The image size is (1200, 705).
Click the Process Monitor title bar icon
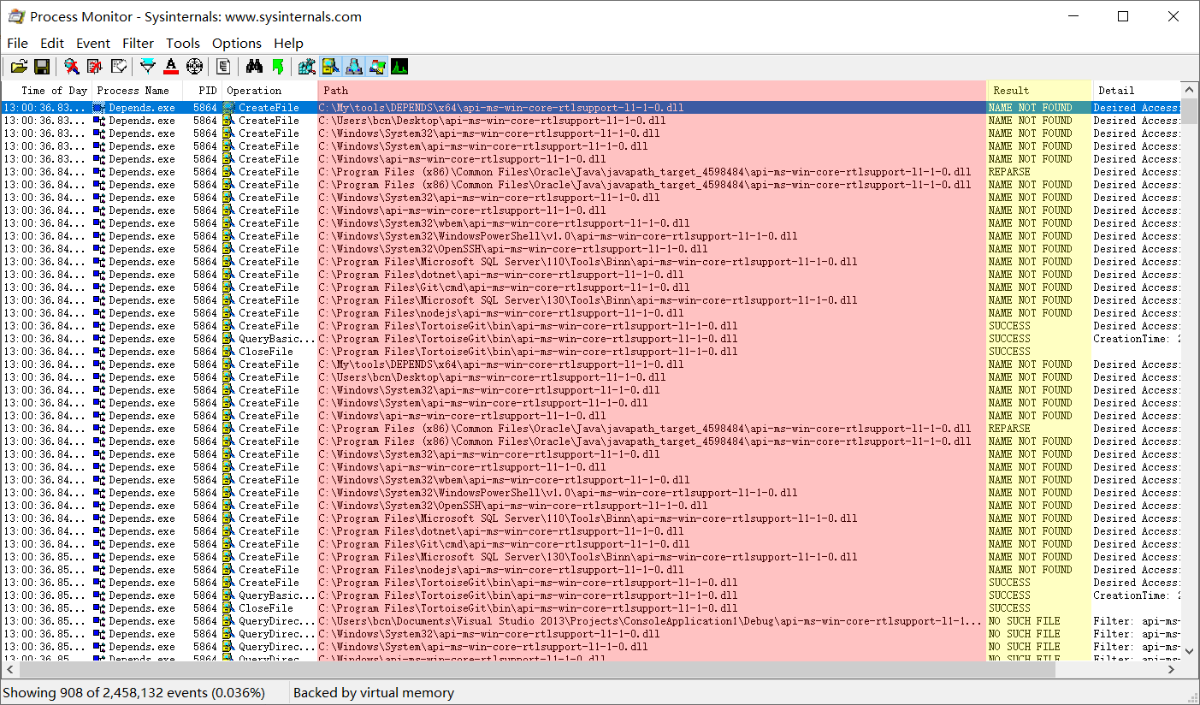tap(16, 16)
